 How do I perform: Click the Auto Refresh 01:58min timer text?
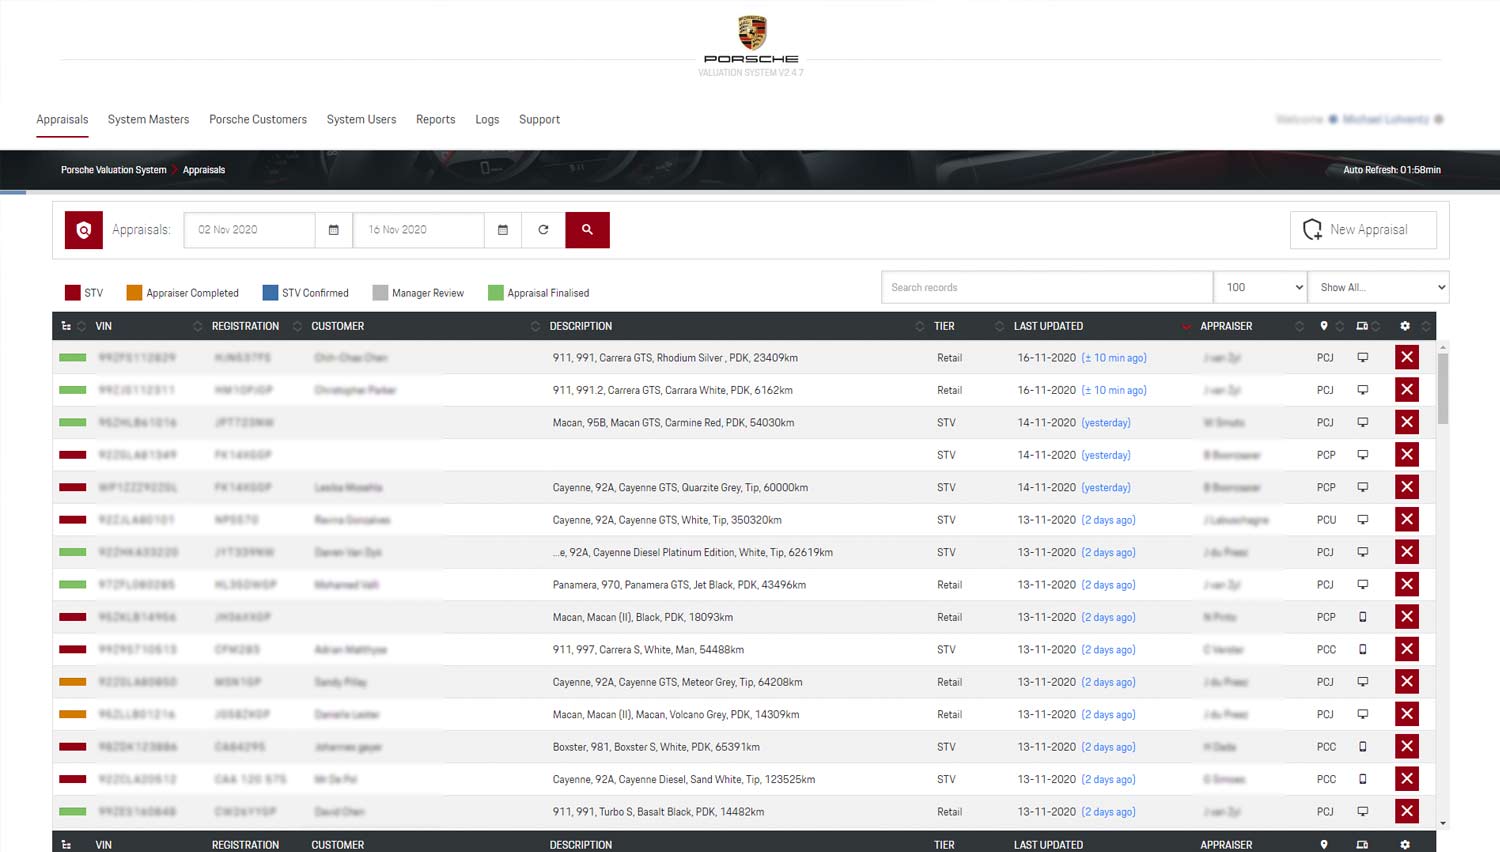pyautogui.click(x=1392, y=170)
